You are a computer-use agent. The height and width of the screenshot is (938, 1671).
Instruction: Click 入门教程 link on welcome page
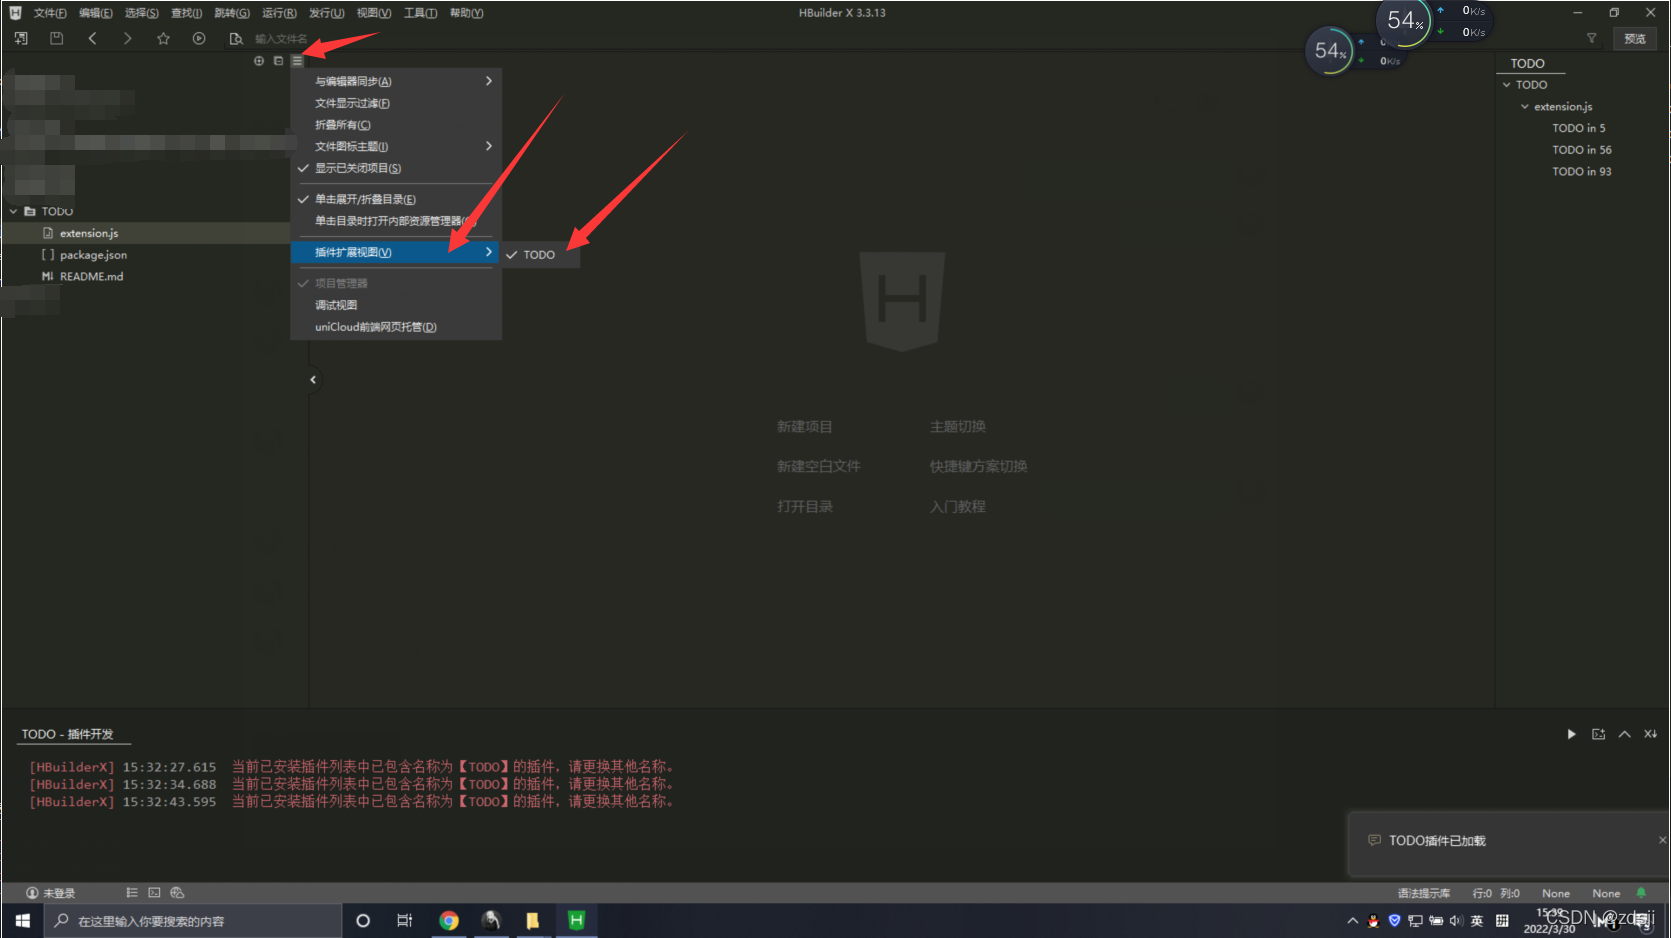958,506
